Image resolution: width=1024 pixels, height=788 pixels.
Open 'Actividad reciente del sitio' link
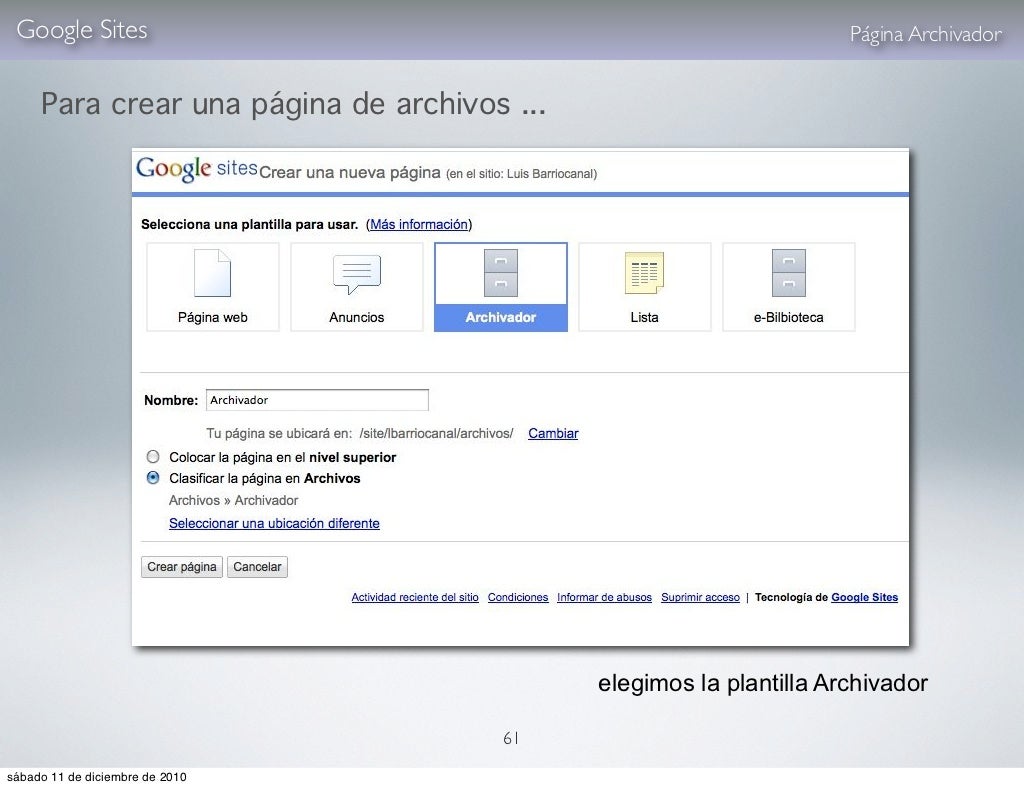click(415, 597)
